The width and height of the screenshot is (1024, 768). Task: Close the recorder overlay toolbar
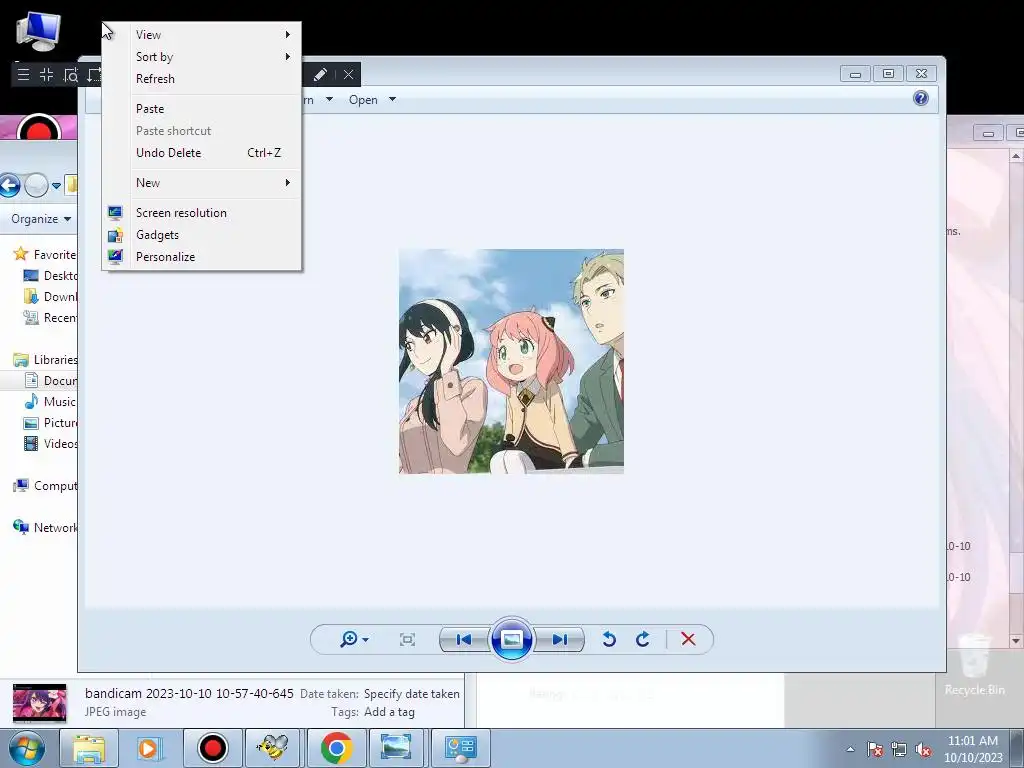(349, 74)
